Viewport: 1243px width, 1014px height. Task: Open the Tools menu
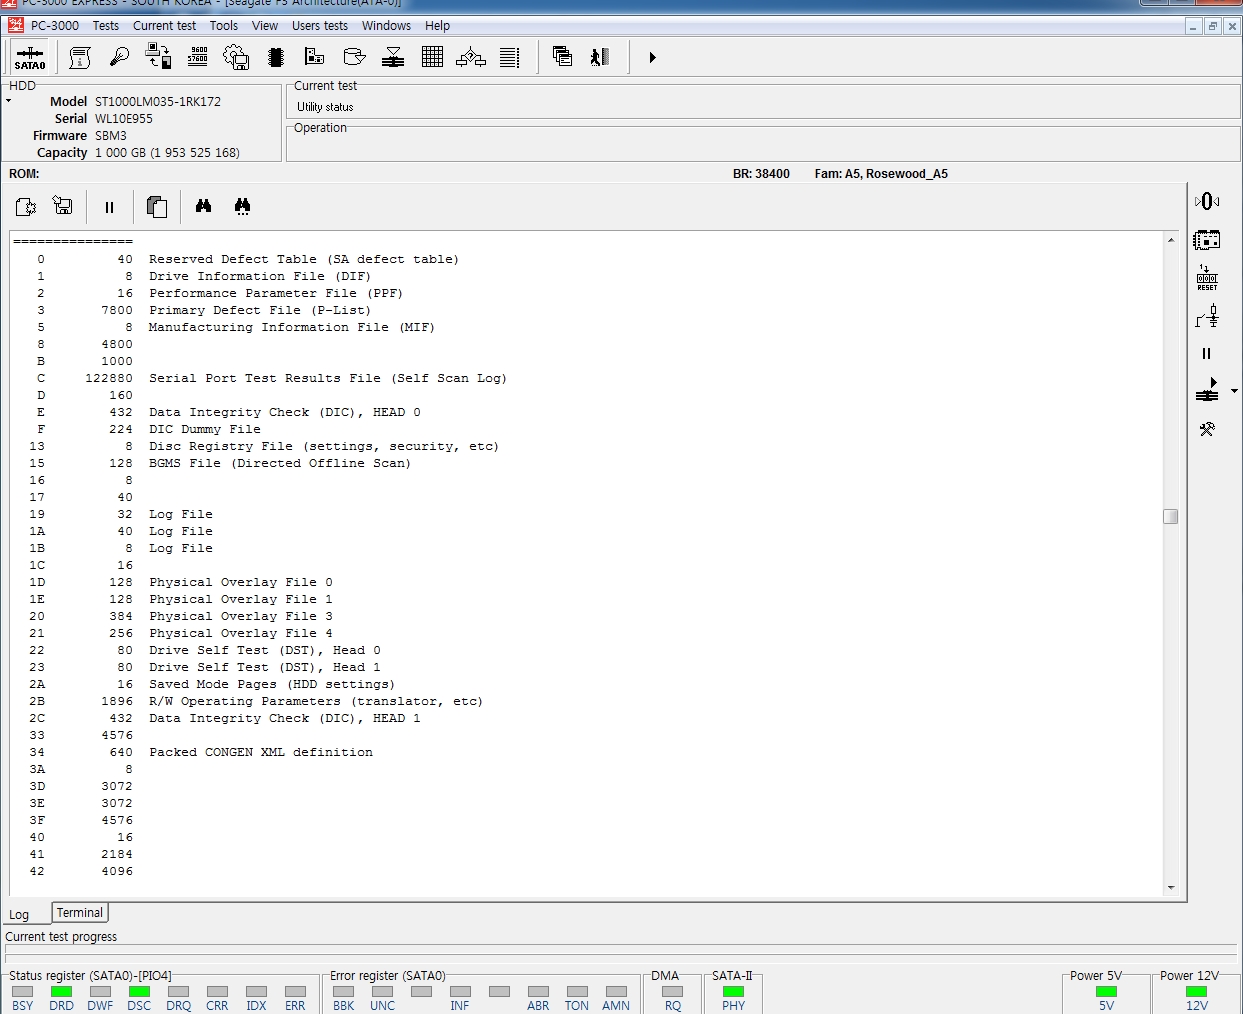pos(224,26)
